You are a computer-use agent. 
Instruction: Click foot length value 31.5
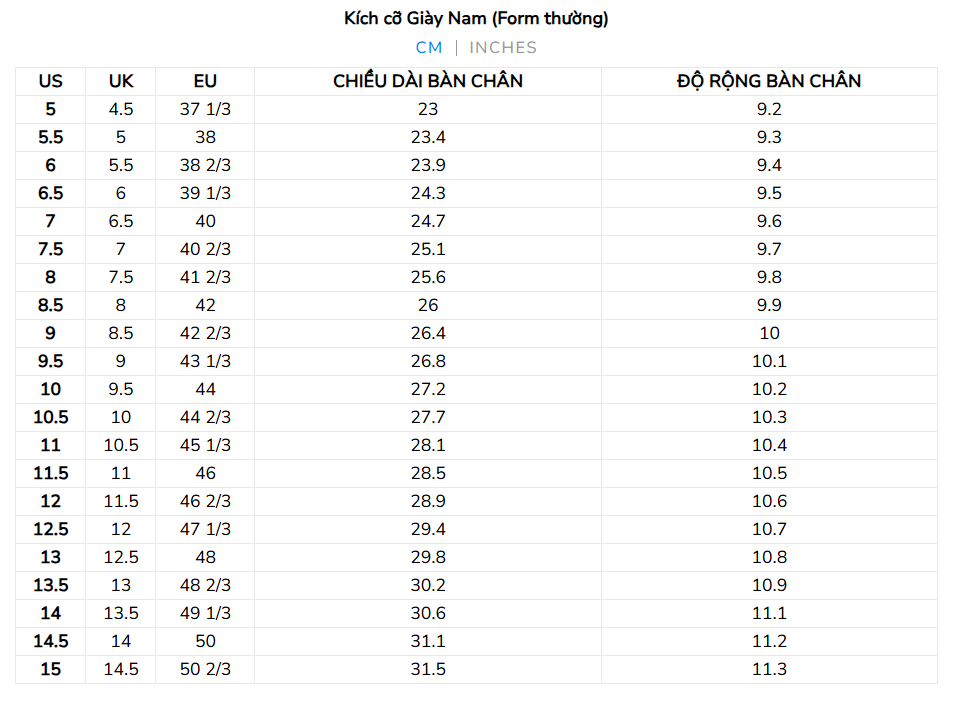[428, 669]
